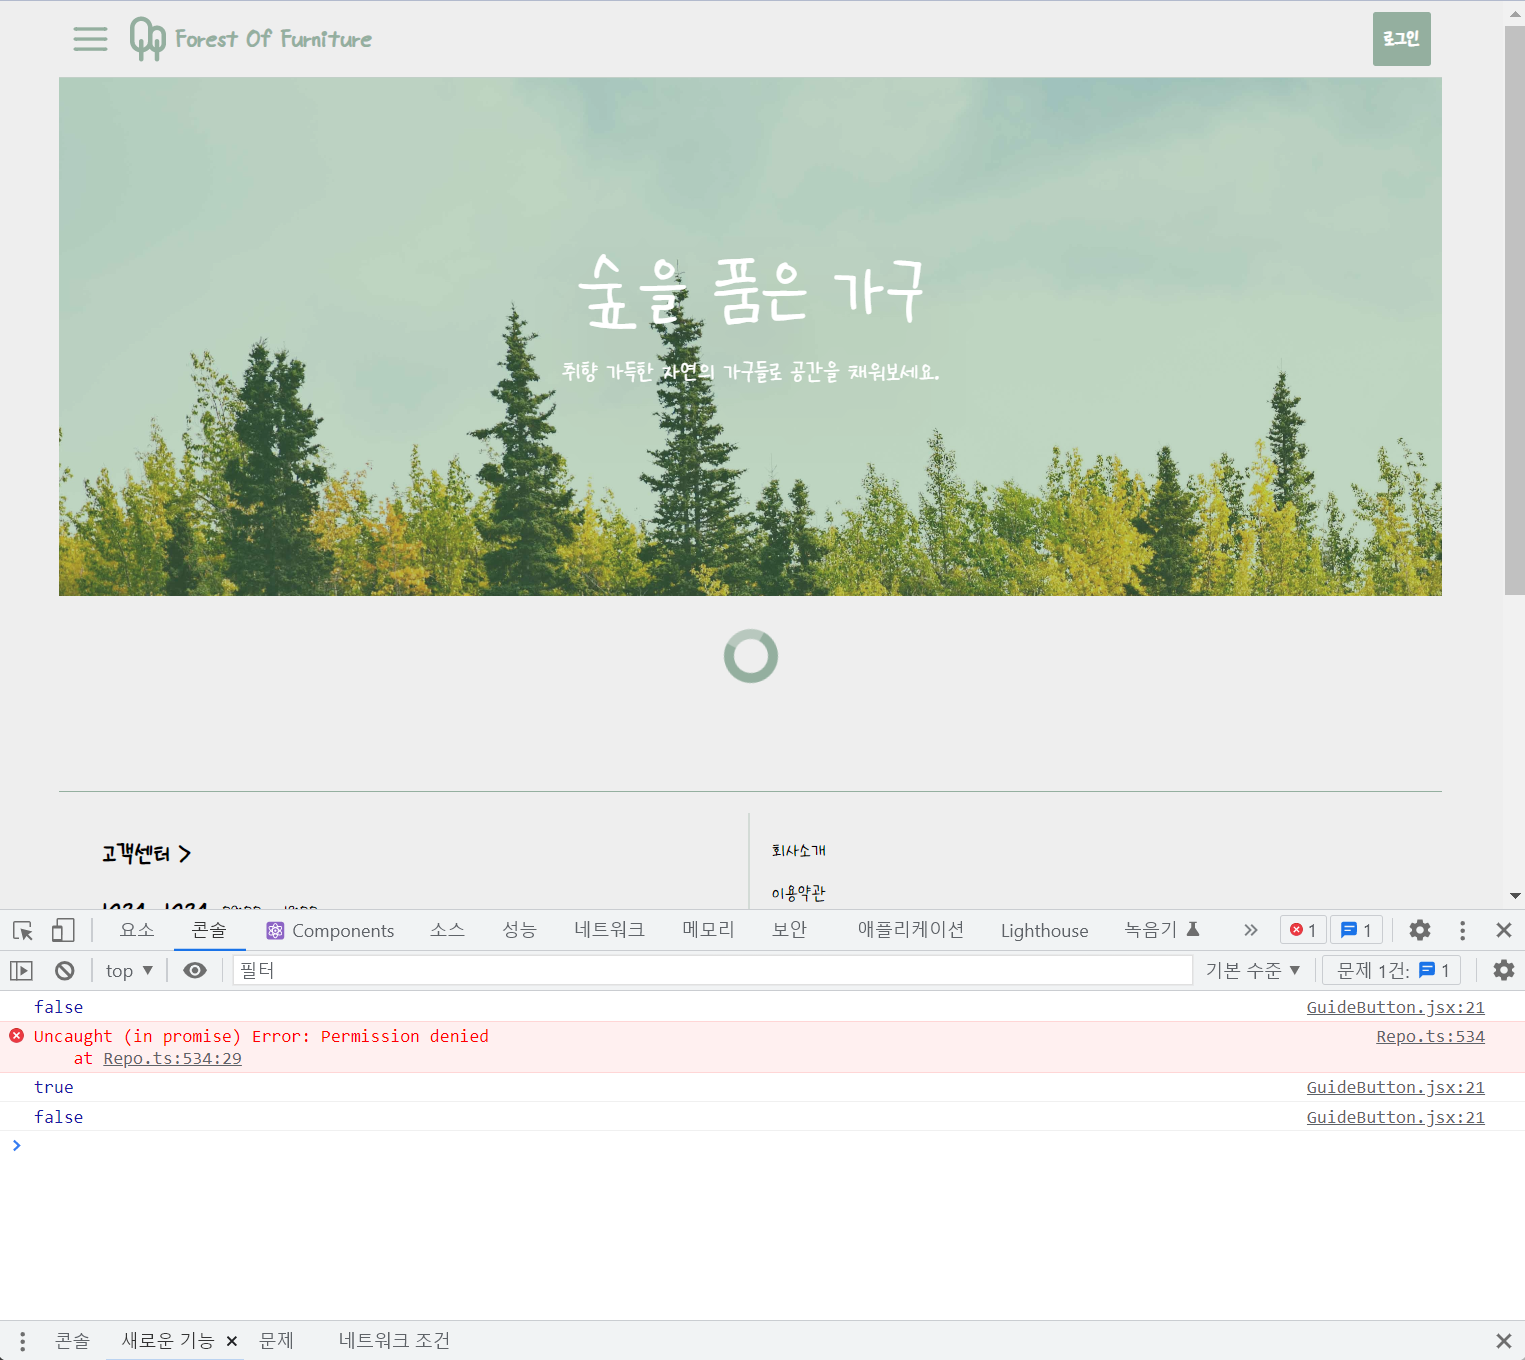1525x1360 pixels.
Task: Close the bottom drawer
Action: point(1503,1341)
